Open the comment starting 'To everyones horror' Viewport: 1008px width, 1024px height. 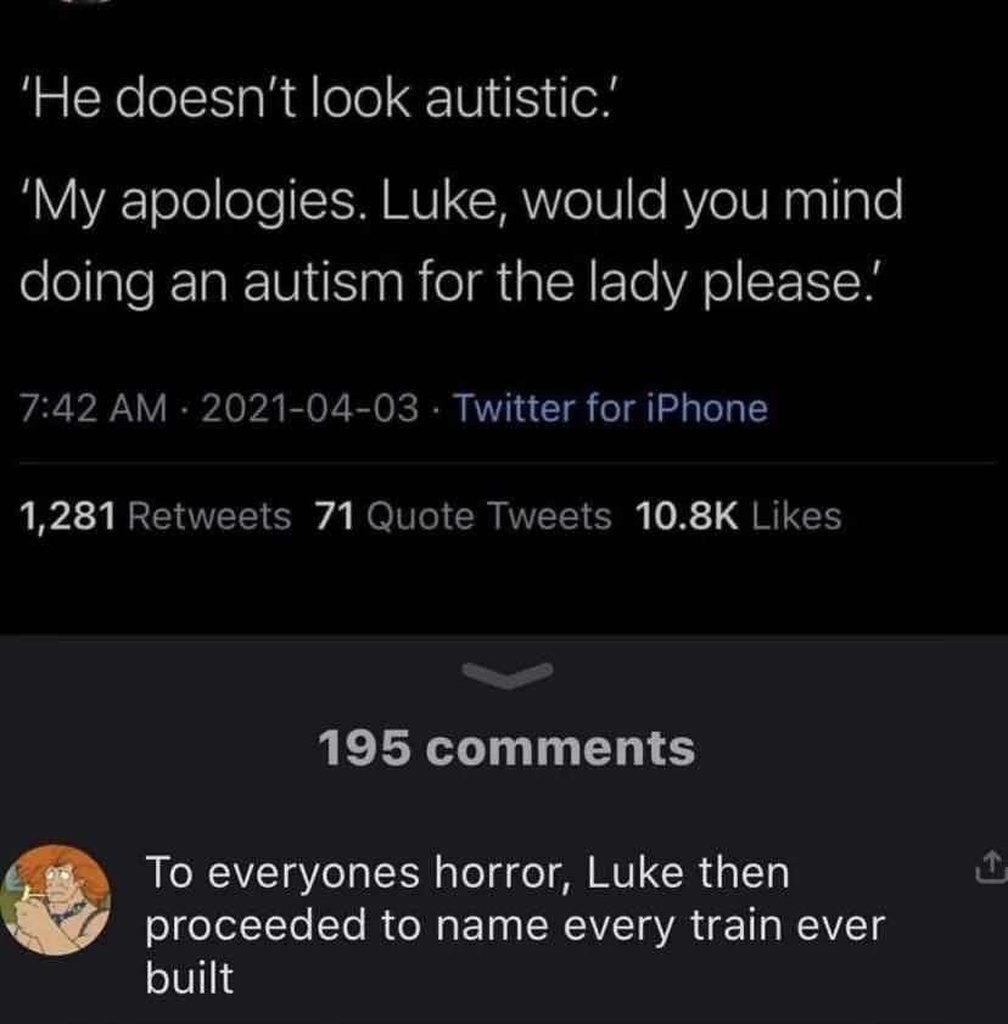[x=515, y=924]
